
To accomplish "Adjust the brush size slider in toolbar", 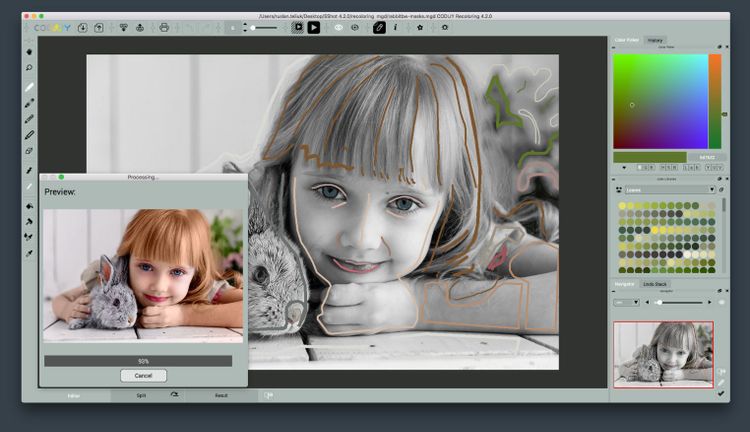I will coord(265,28).
